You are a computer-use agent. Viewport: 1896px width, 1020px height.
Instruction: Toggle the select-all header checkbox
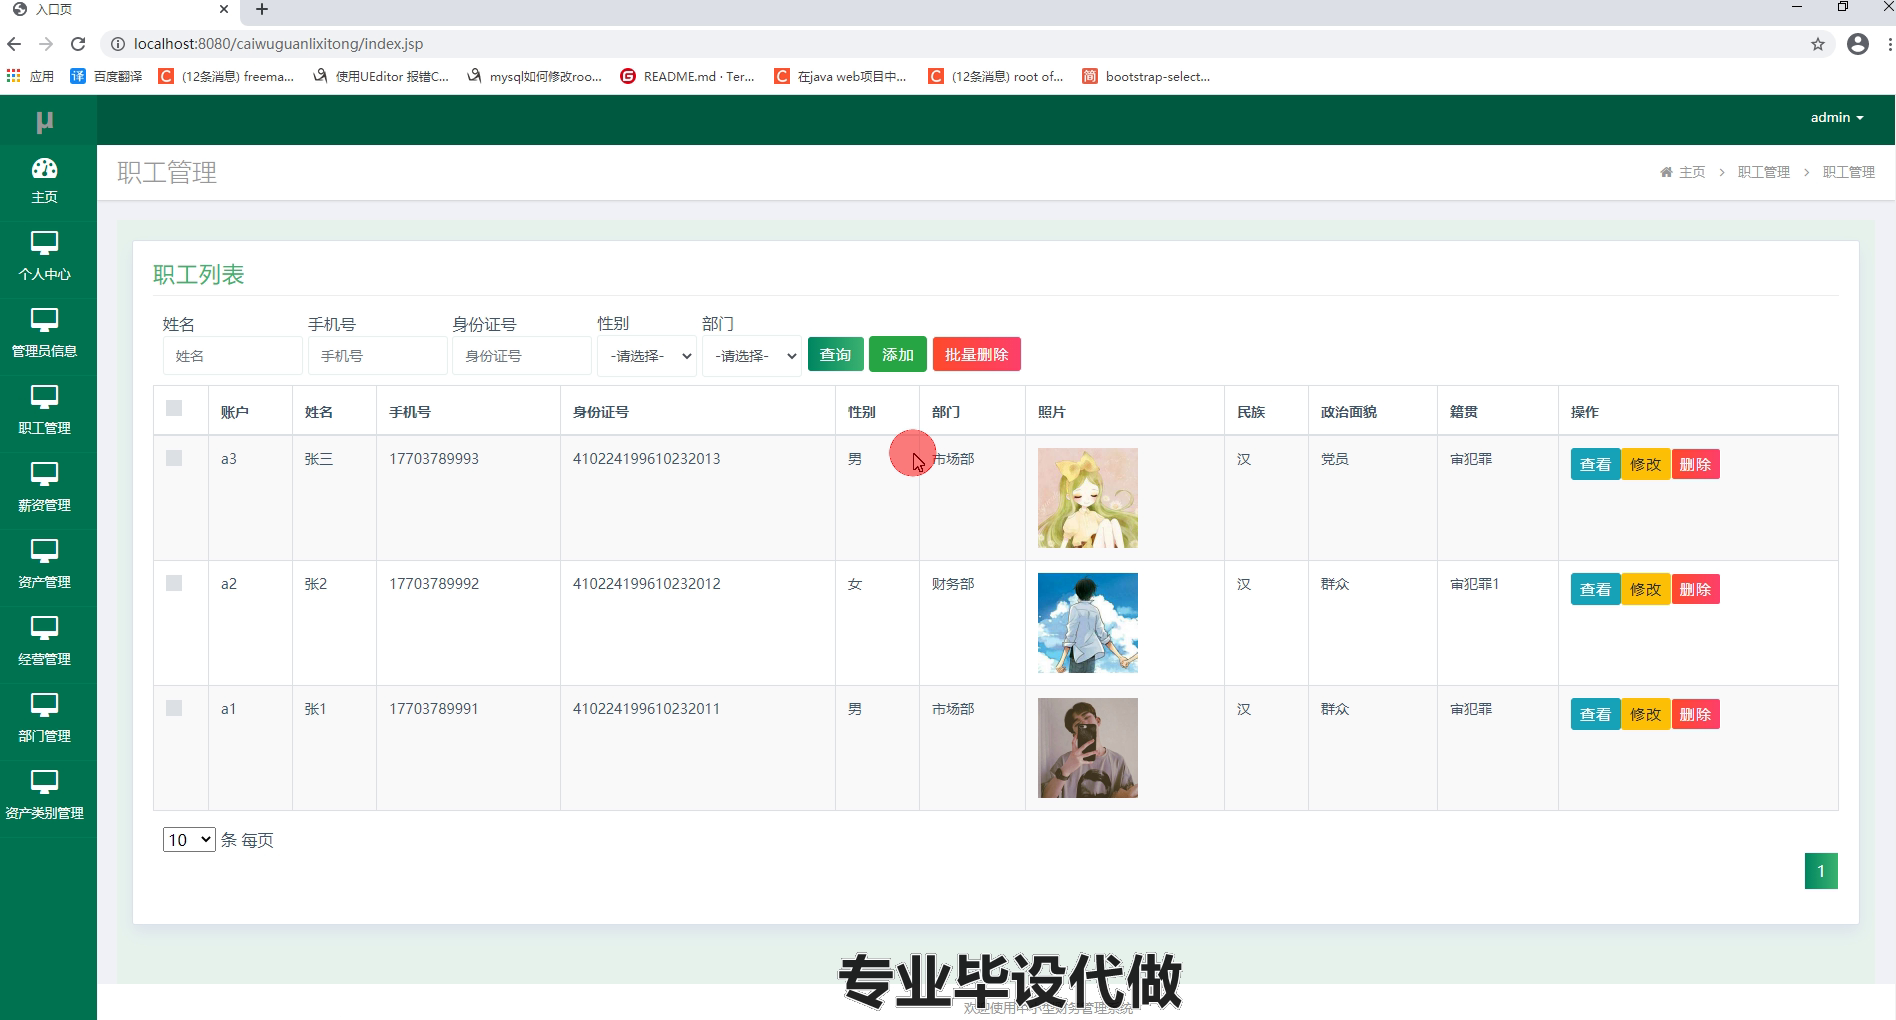pyautogui.click(x=174, y=408)
